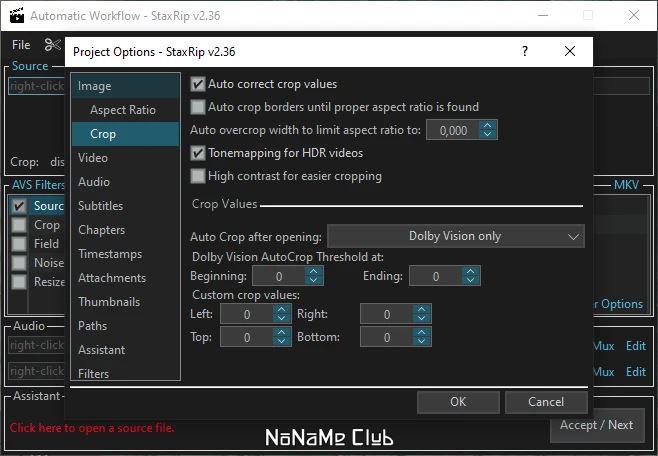Click the Bottom crop value field
The width and height of the screenshot is (658, 456).
coord(387,337)
